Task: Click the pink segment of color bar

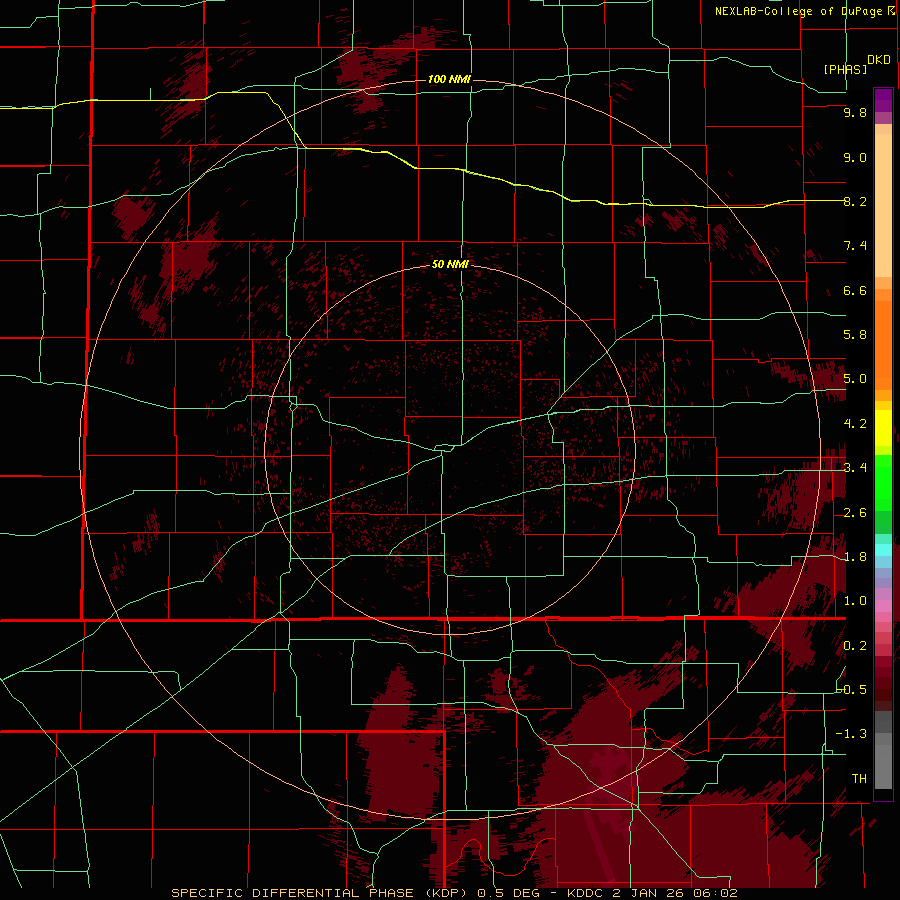Action: [x=883, y=606]
